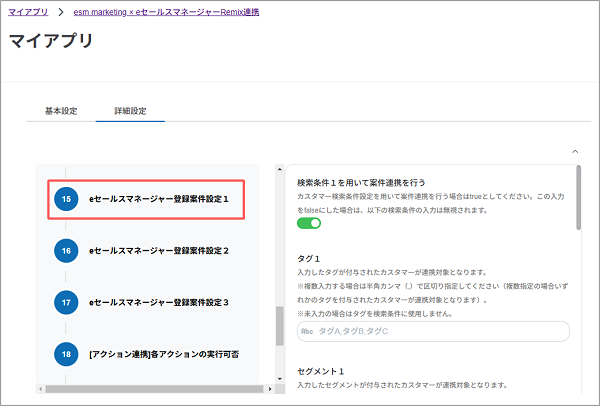600x406 pixels.
Task: Toggle 検索条件1を用いて案件連携を行う switch off
Action: point(309,223)
